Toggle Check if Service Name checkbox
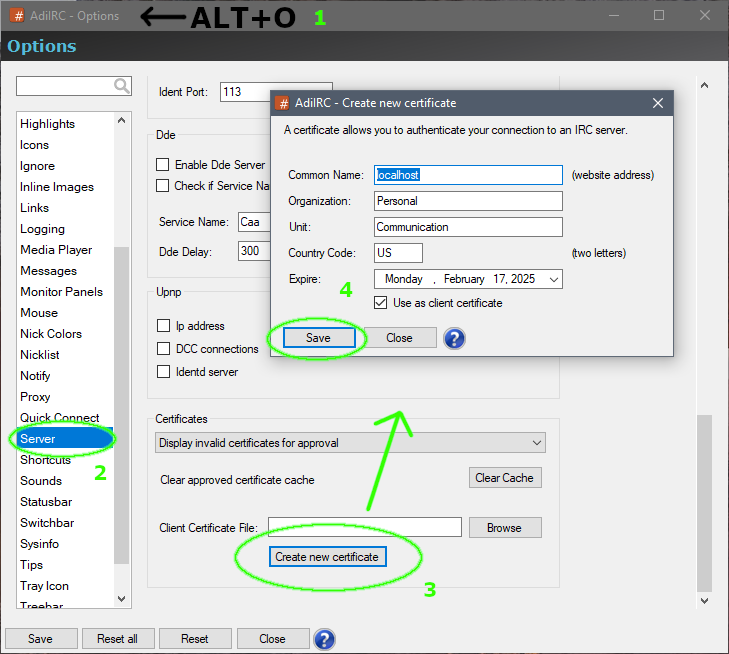Viewport: 729px width, 654px height. coord(162,185)
